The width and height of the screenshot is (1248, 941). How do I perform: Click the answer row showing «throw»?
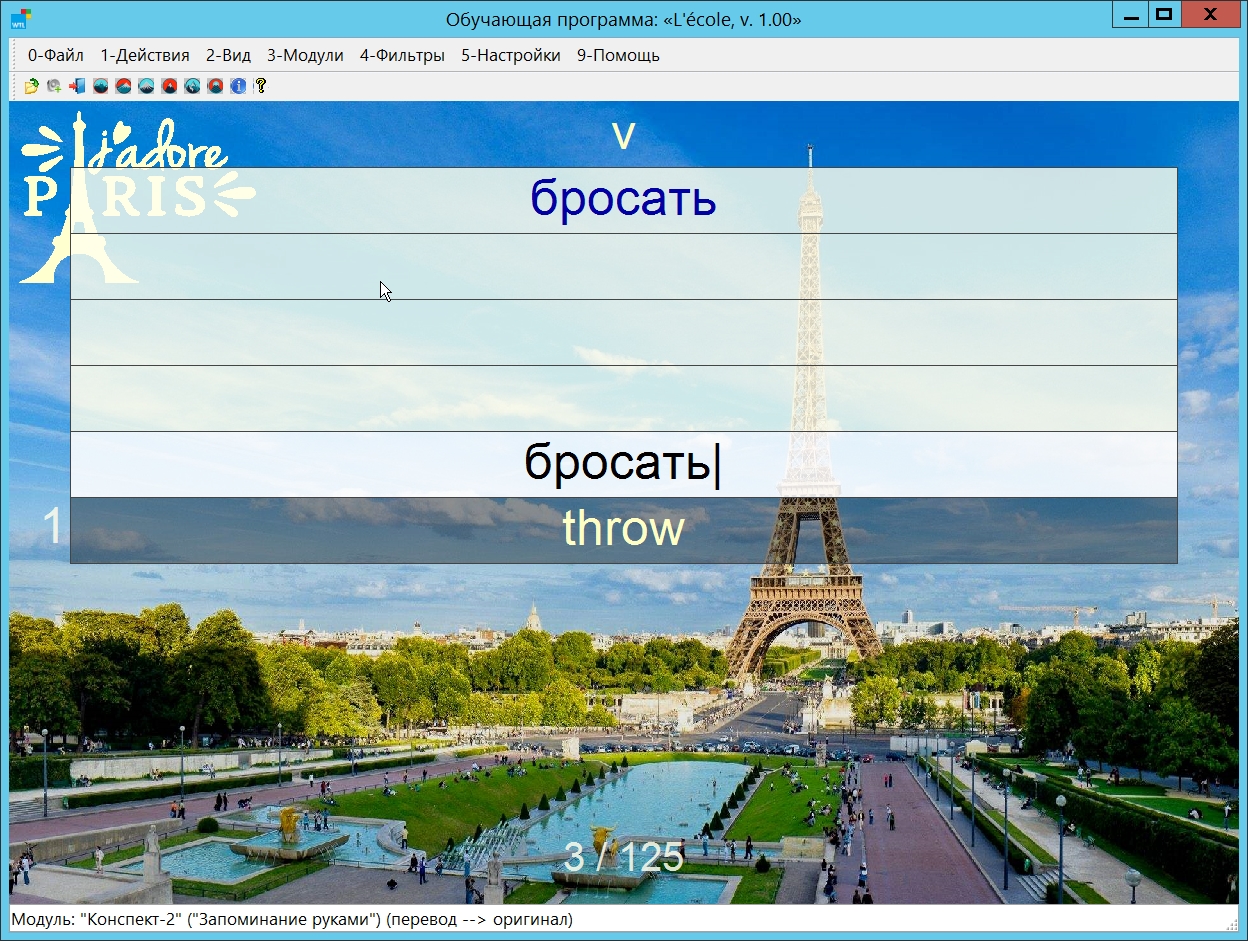(x=623, y=530)
